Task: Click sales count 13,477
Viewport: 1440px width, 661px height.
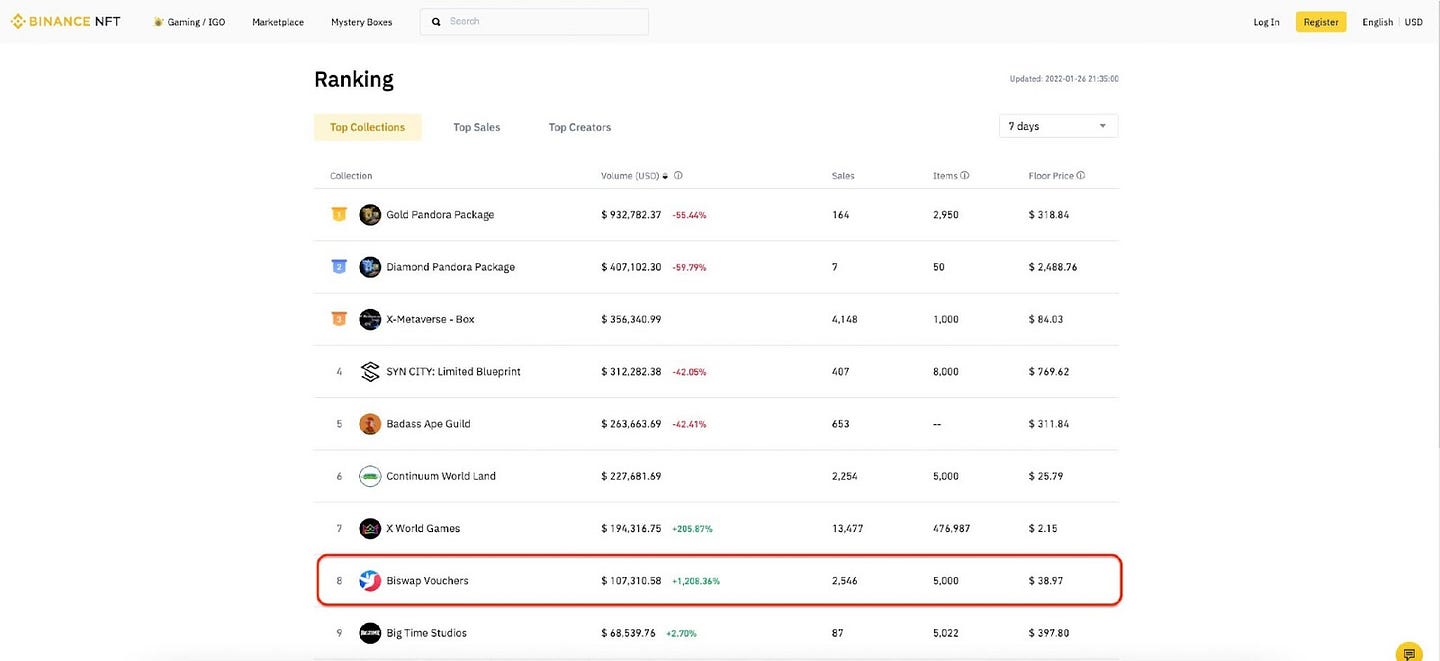Action: (x=847, y=528)
